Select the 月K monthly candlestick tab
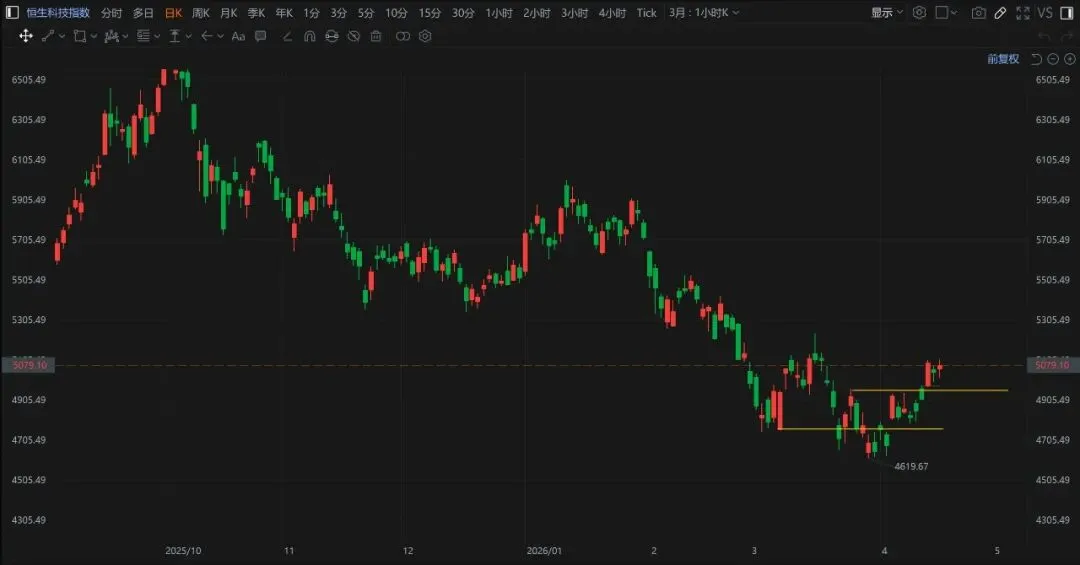 (229, 12)
